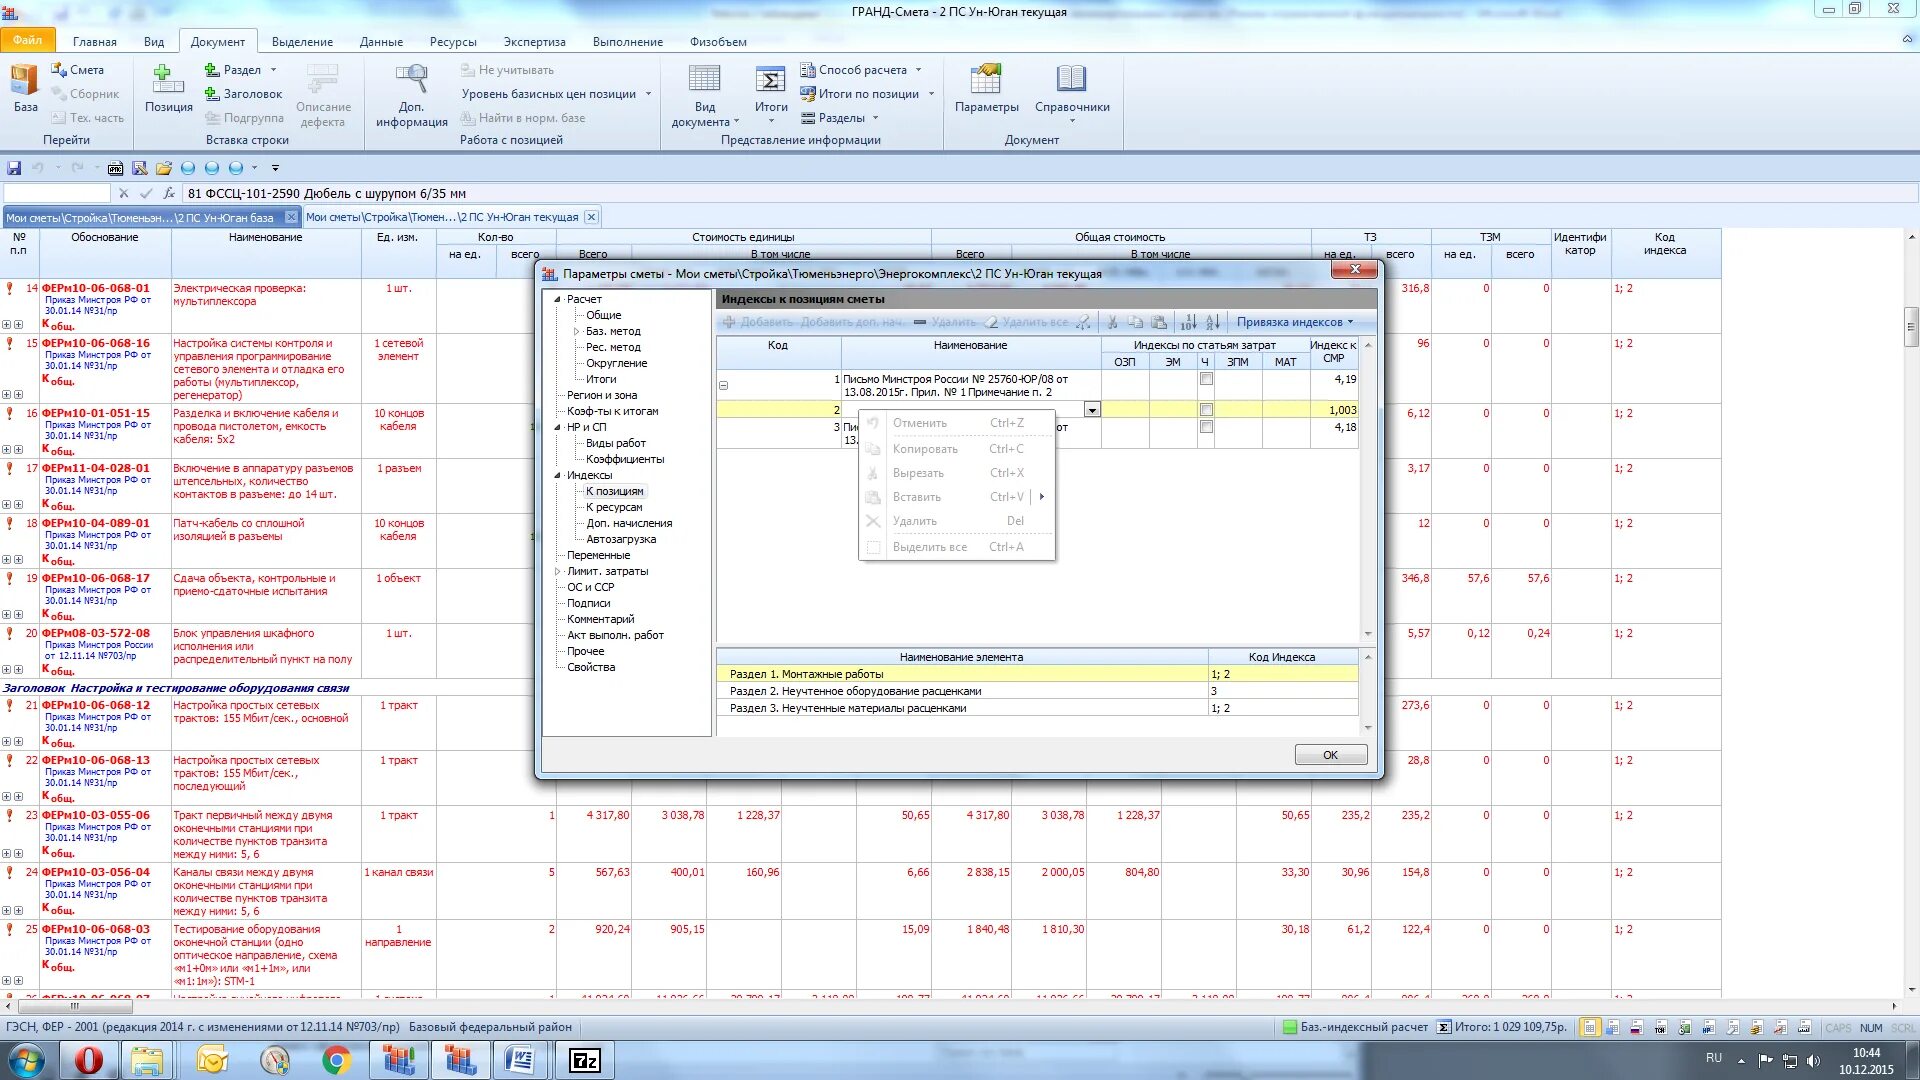Open the Экспертиза ribbon tab
The height and width of the screenshot is (1080, 1920).
534,42
